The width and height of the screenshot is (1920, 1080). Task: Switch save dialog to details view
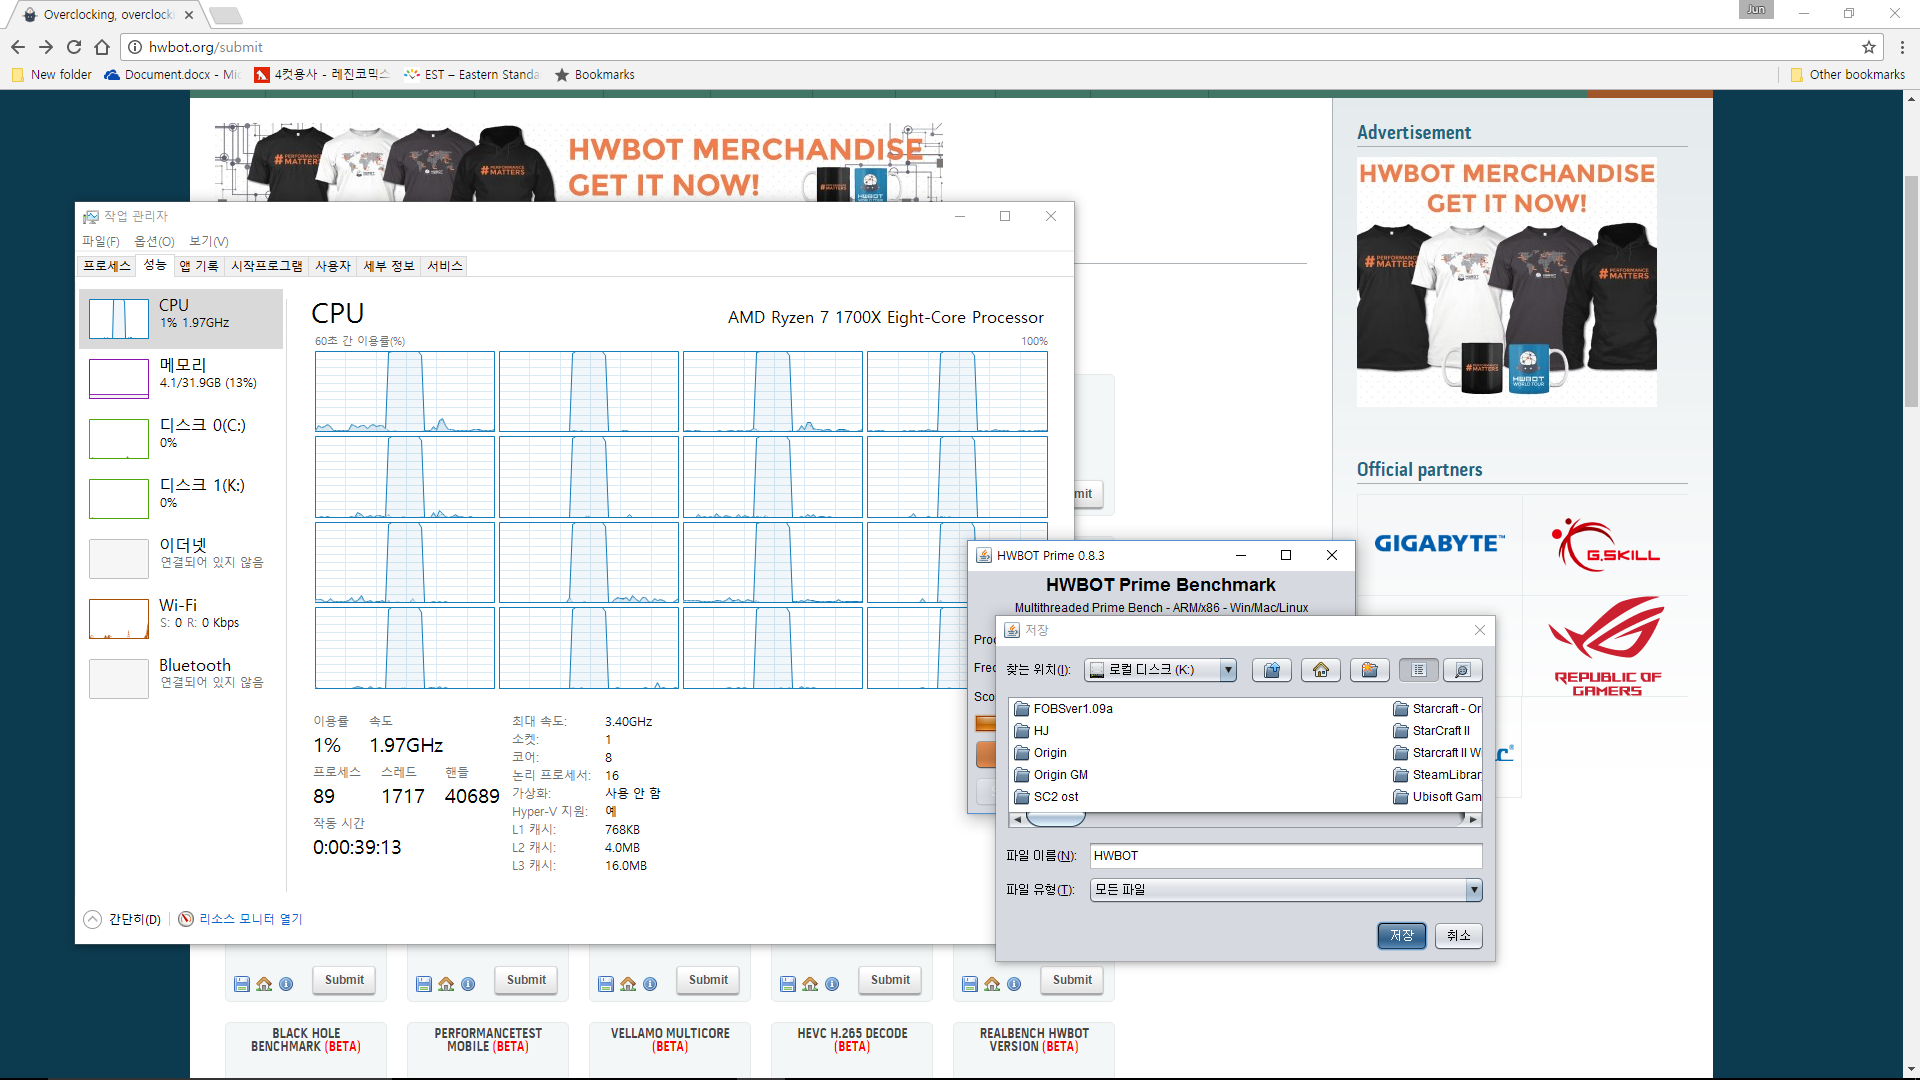pyautogui.click(x=1462, y=670)
